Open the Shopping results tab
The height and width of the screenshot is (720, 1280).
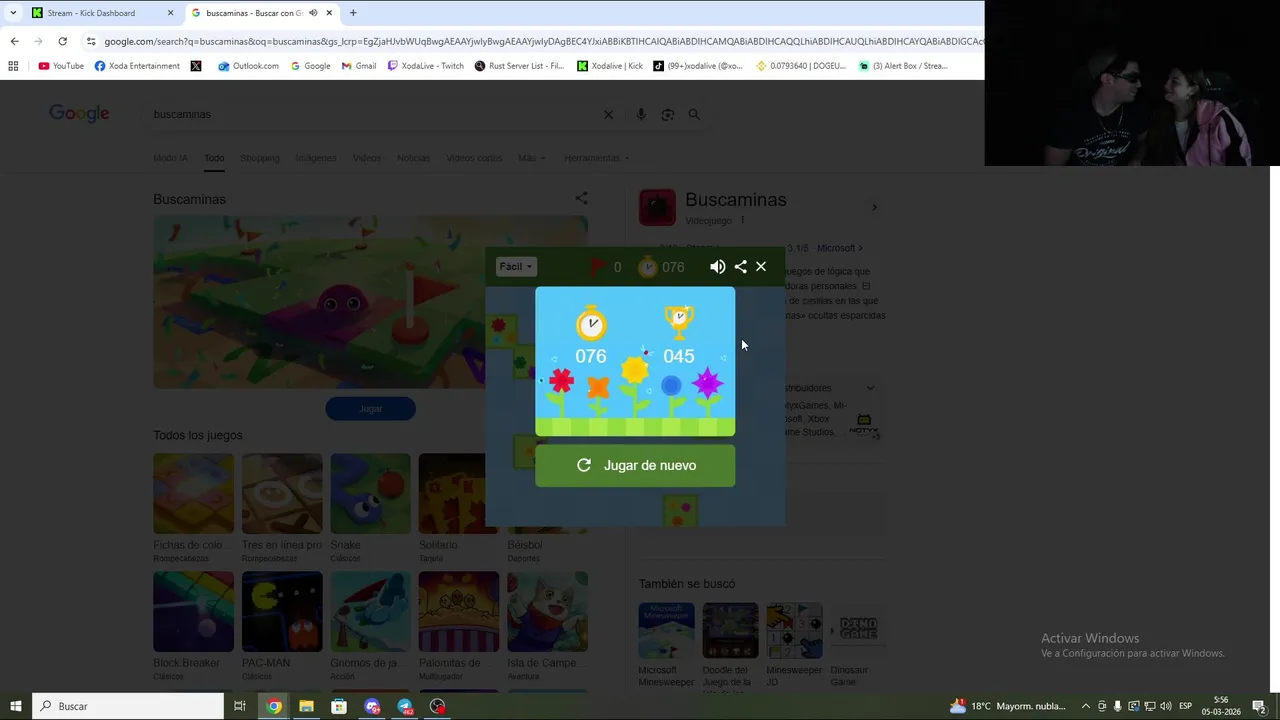pos(260,158)
